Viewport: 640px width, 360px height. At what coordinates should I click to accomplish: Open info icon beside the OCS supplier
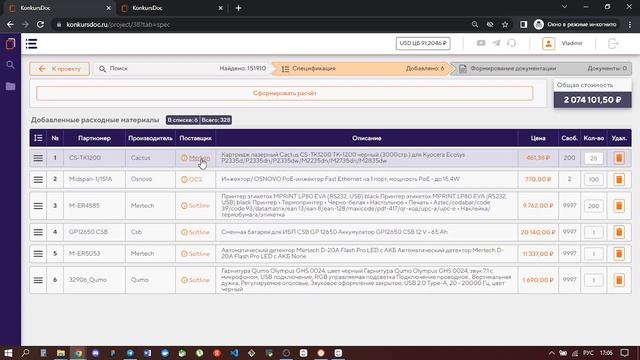184,179
